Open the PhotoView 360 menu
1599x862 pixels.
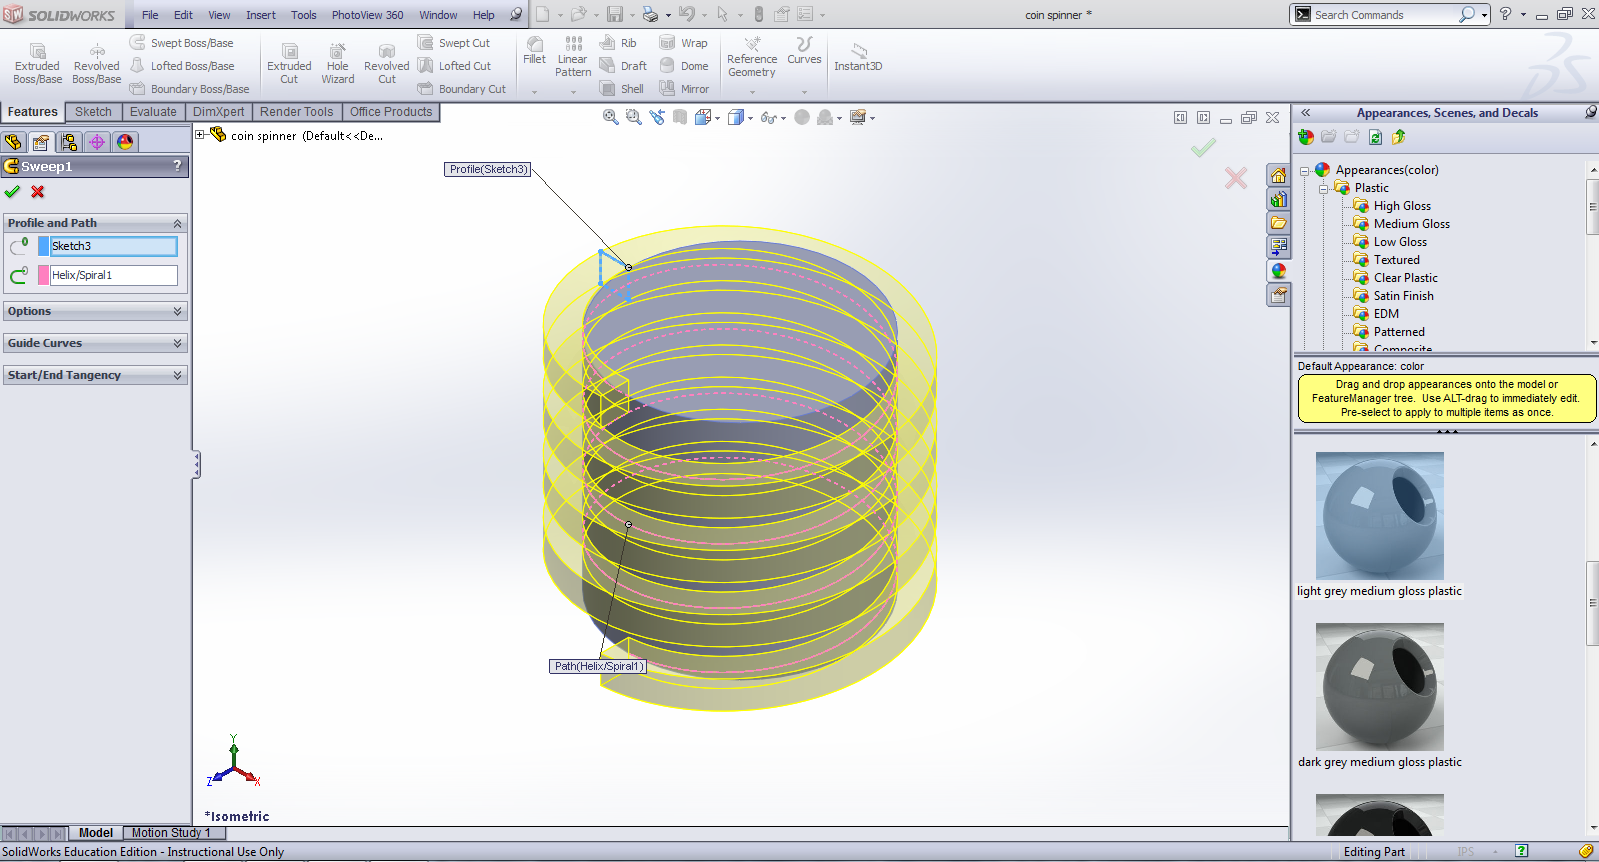(x=367, y=15)
